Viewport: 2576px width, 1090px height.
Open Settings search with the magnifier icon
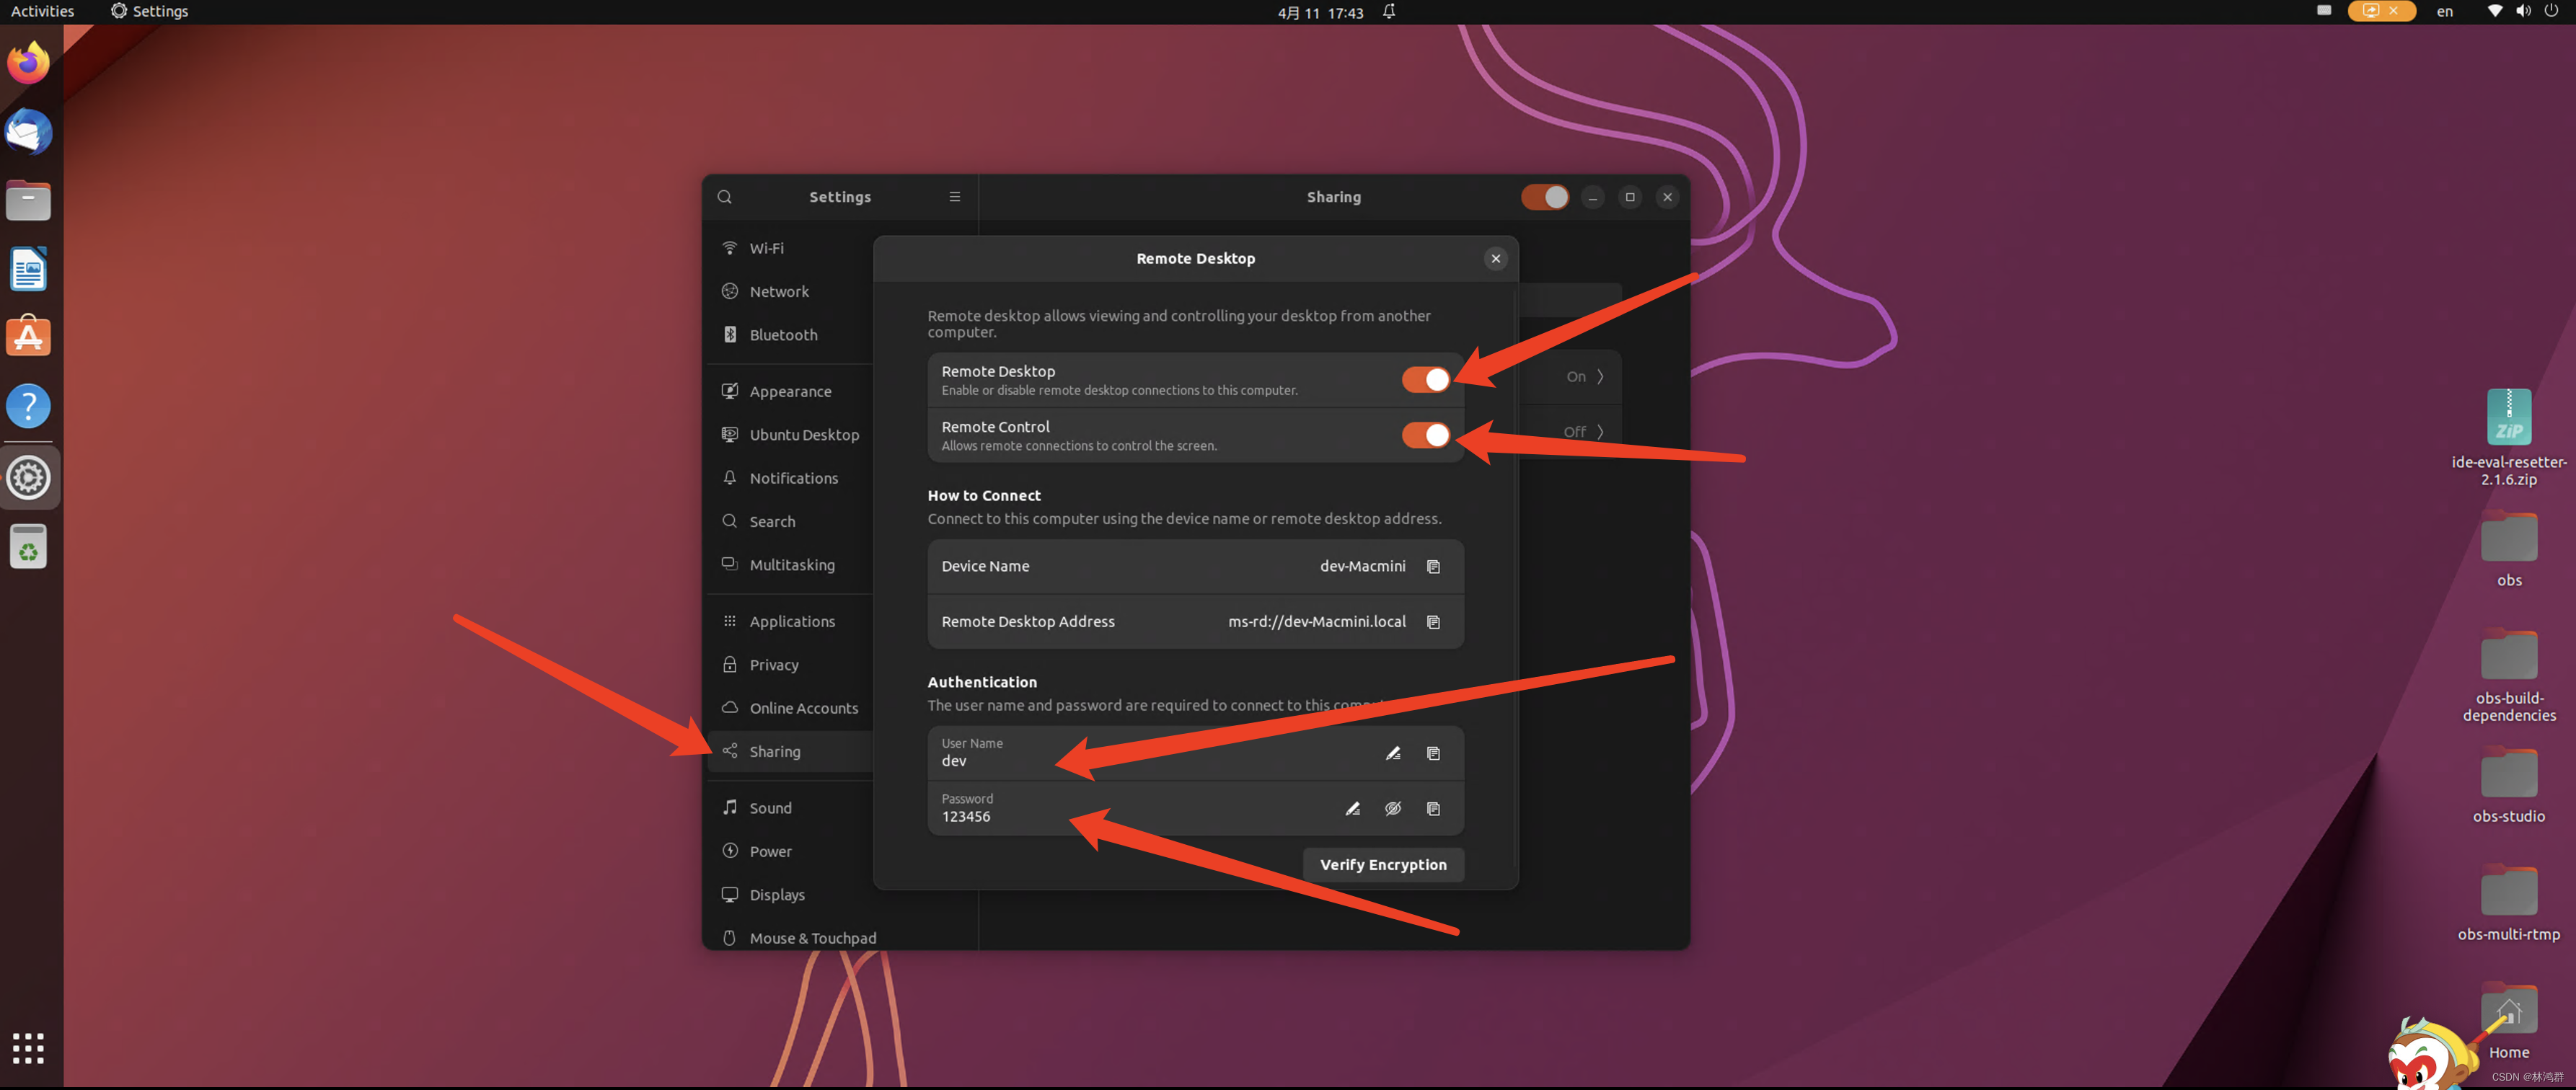[724, 196]
